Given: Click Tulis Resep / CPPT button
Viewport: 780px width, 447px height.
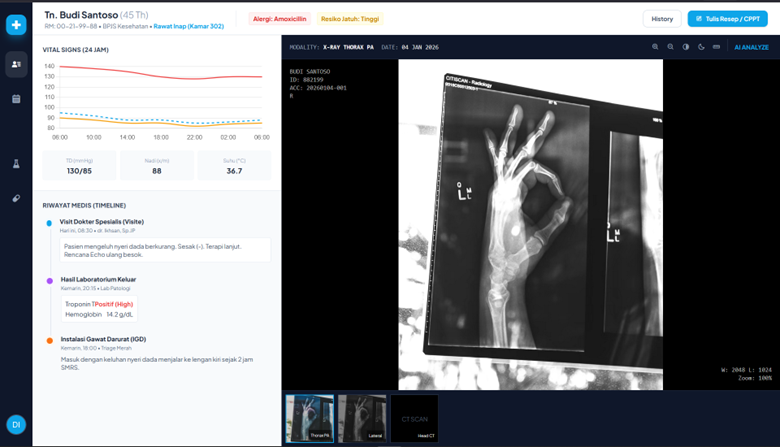Looking at the screenshot, I should coord(727,19).
